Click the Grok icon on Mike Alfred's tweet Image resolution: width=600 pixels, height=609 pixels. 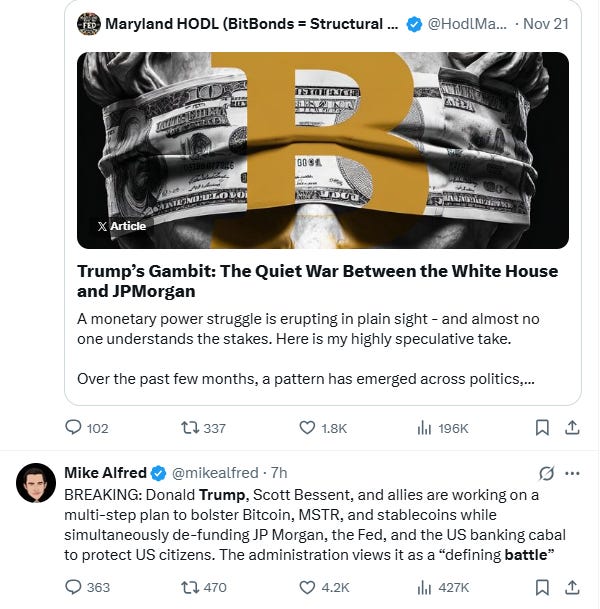(x=546, y=473)
